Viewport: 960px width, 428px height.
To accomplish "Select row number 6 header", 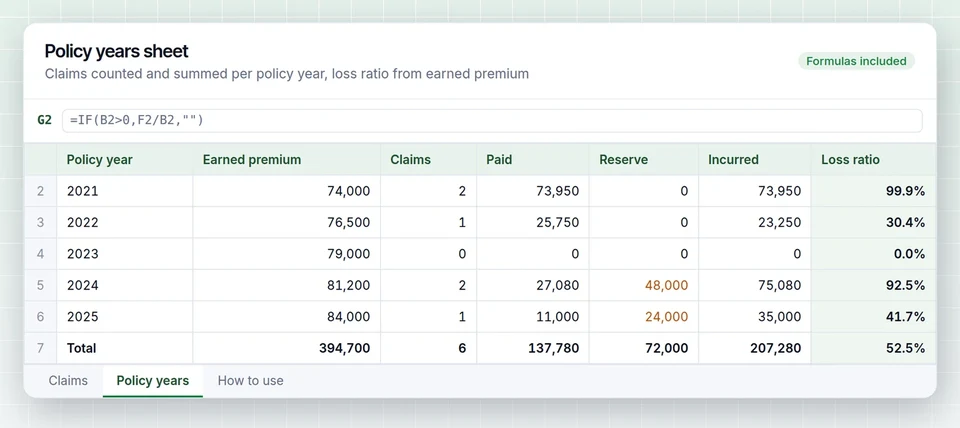I will (40, 317).
